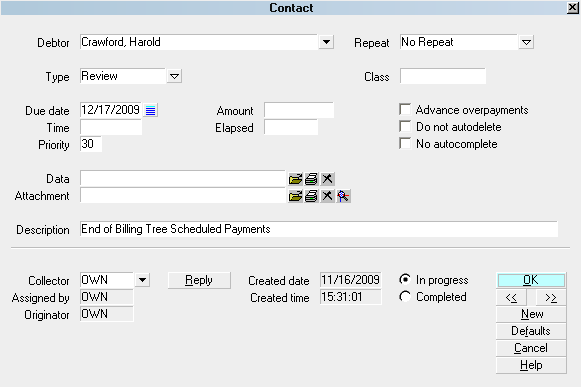The image size is (581, 387).
Task: Click the delete tool icon beside Attachment field
Action: pyautogui.click(x=327, y=196)
